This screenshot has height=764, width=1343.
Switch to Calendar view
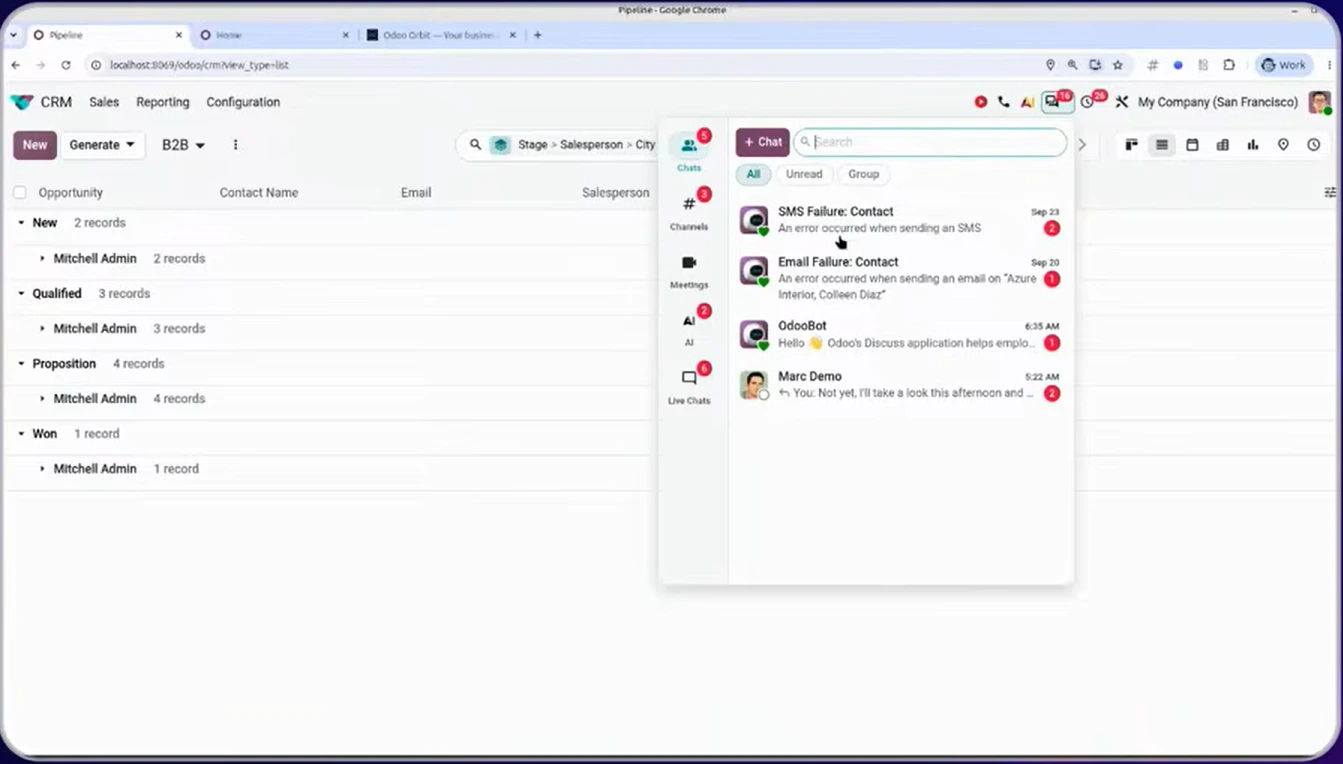point(1192,145)
